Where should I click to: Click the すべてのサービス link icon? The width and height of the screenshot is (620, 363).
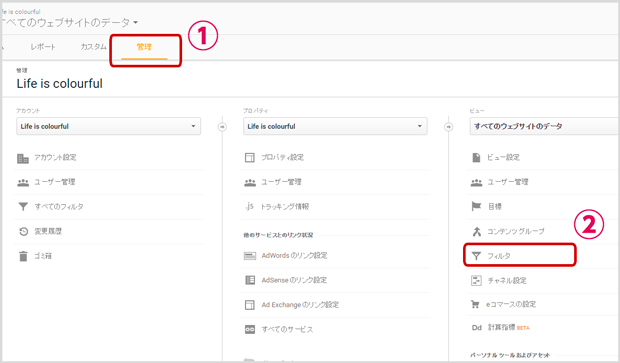coord(250,329)
